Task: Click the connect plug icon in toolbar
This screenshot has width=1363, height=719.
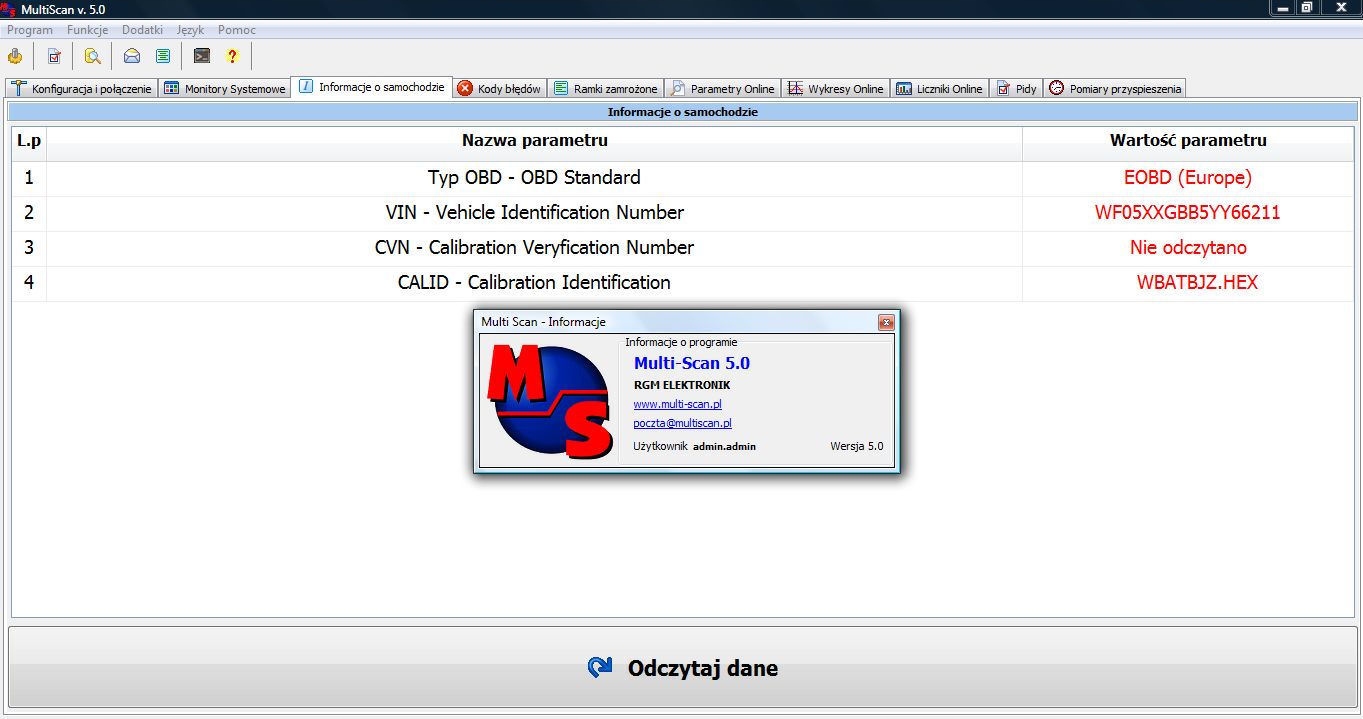Action: 15,56
